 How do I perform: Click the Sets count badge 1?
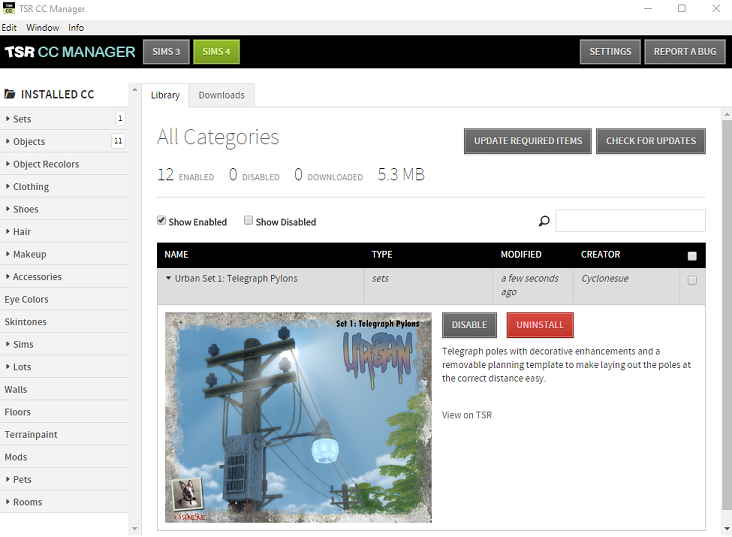point(120,118)
